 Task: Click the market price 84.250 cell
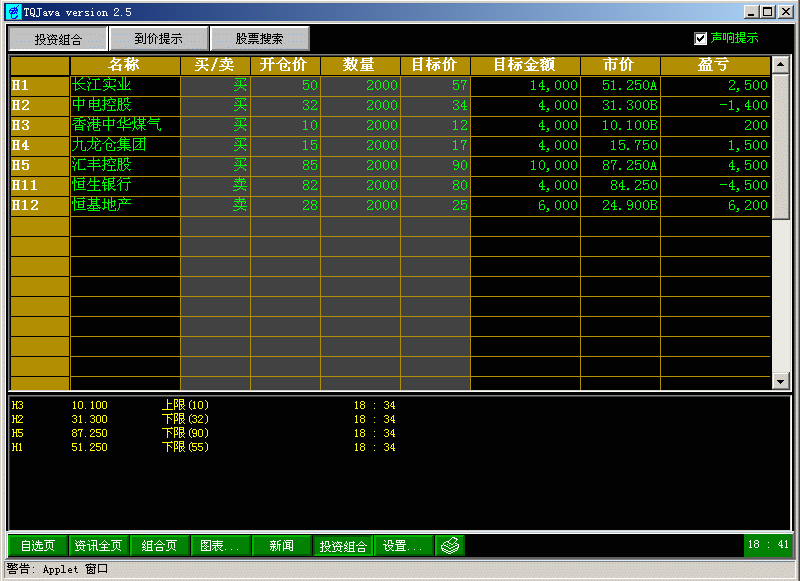[x=620, y=185]
